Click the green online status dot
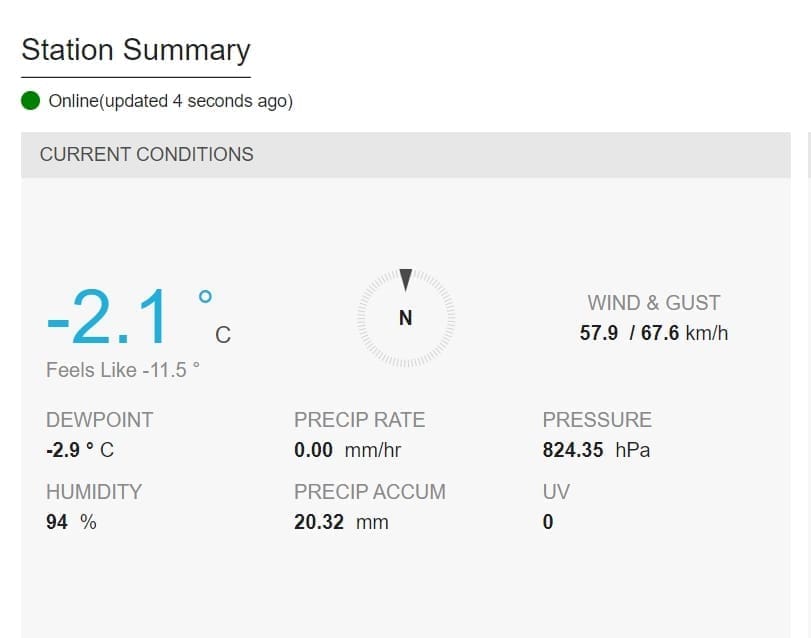 [30, 101]
